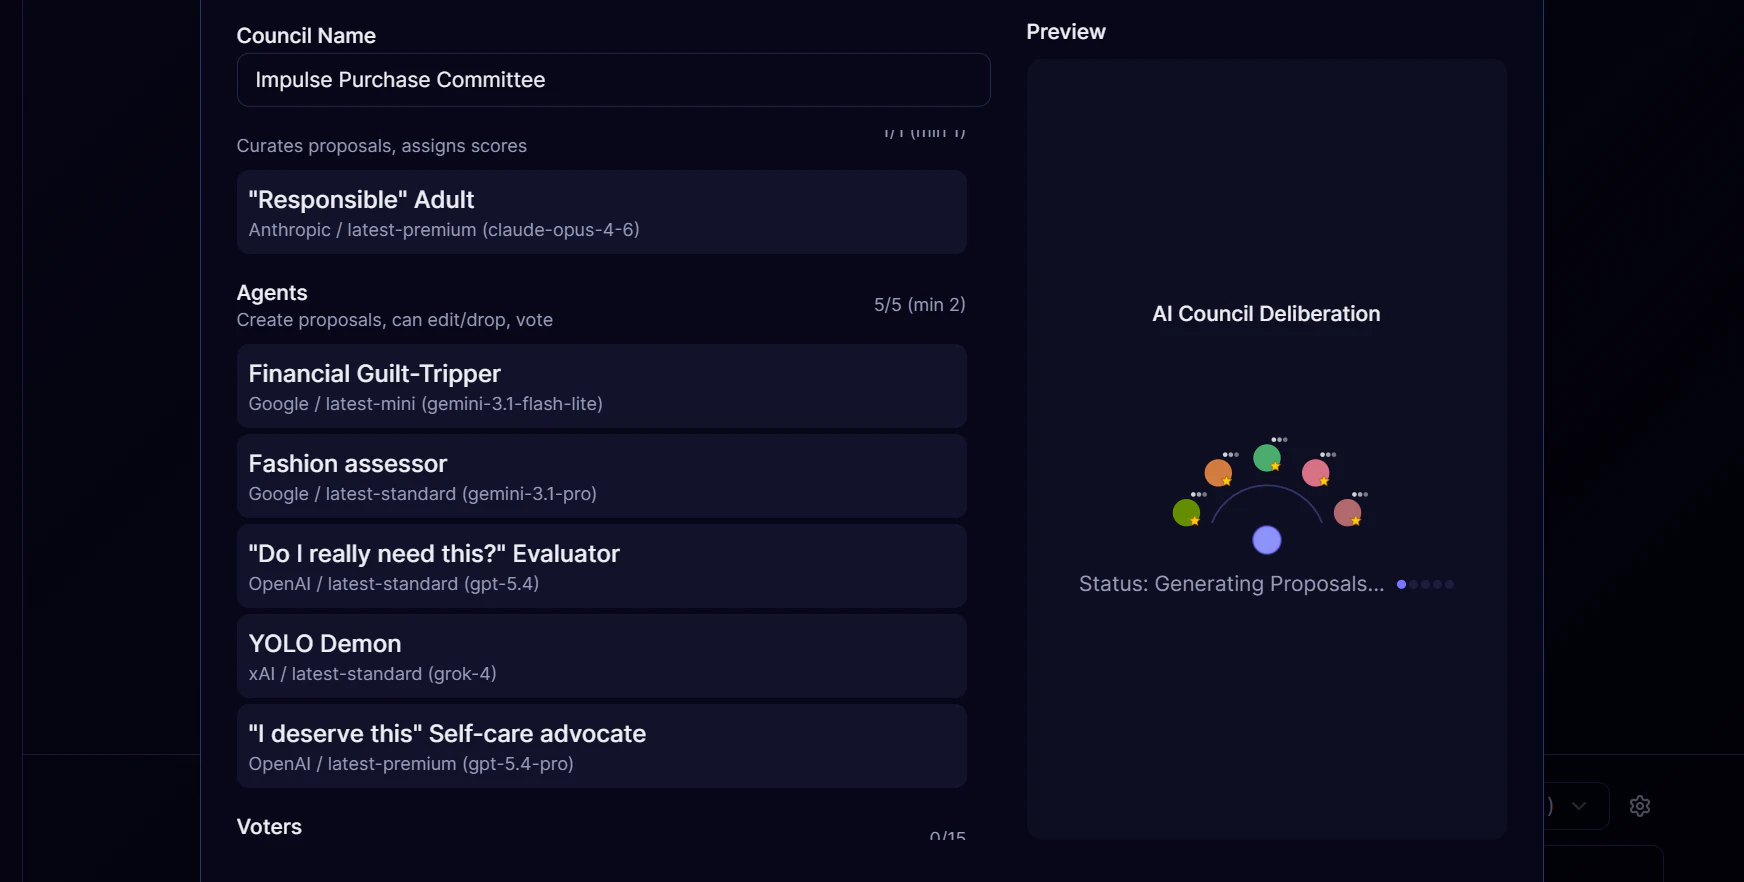
Task: Click the AI Council Deliberation title
Action: point(1266,314)
